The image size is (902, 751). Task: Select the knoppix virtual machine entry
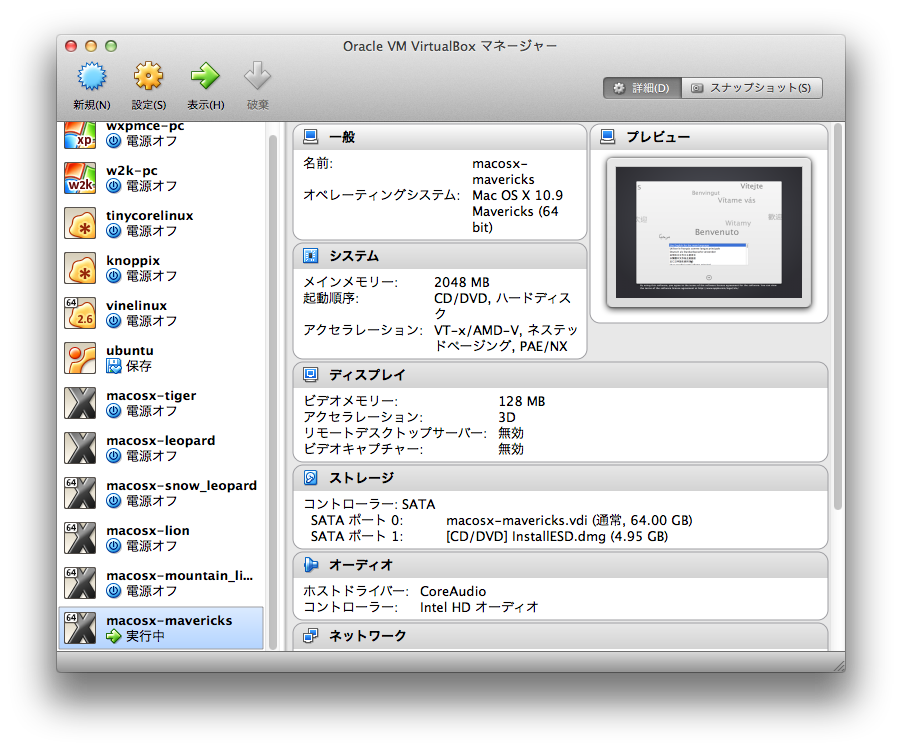133,261
